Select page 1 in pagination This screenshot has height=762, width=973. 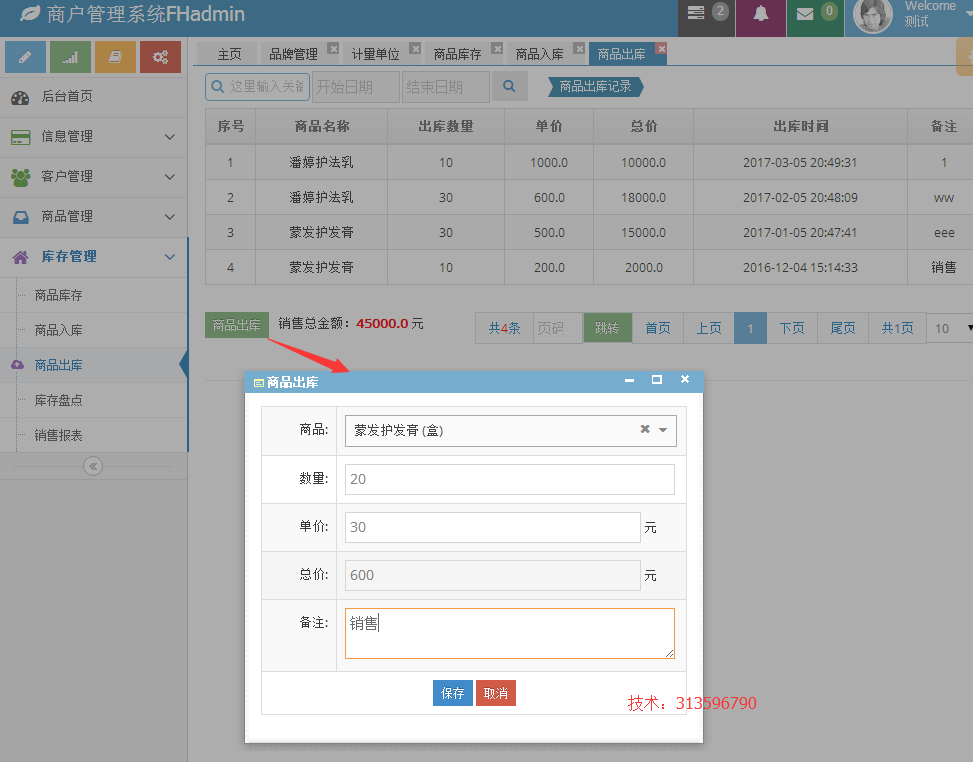click(750, 328)
